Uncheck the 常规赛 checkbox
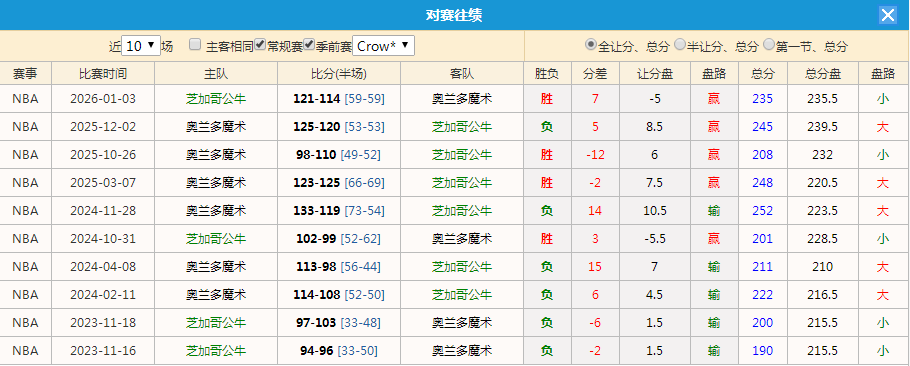The image size is (910, 366). click(x=261, y=45)
